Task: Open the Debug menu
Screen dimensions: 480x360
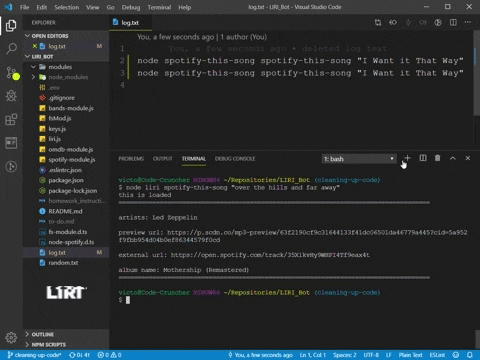Action: (131, 7)
